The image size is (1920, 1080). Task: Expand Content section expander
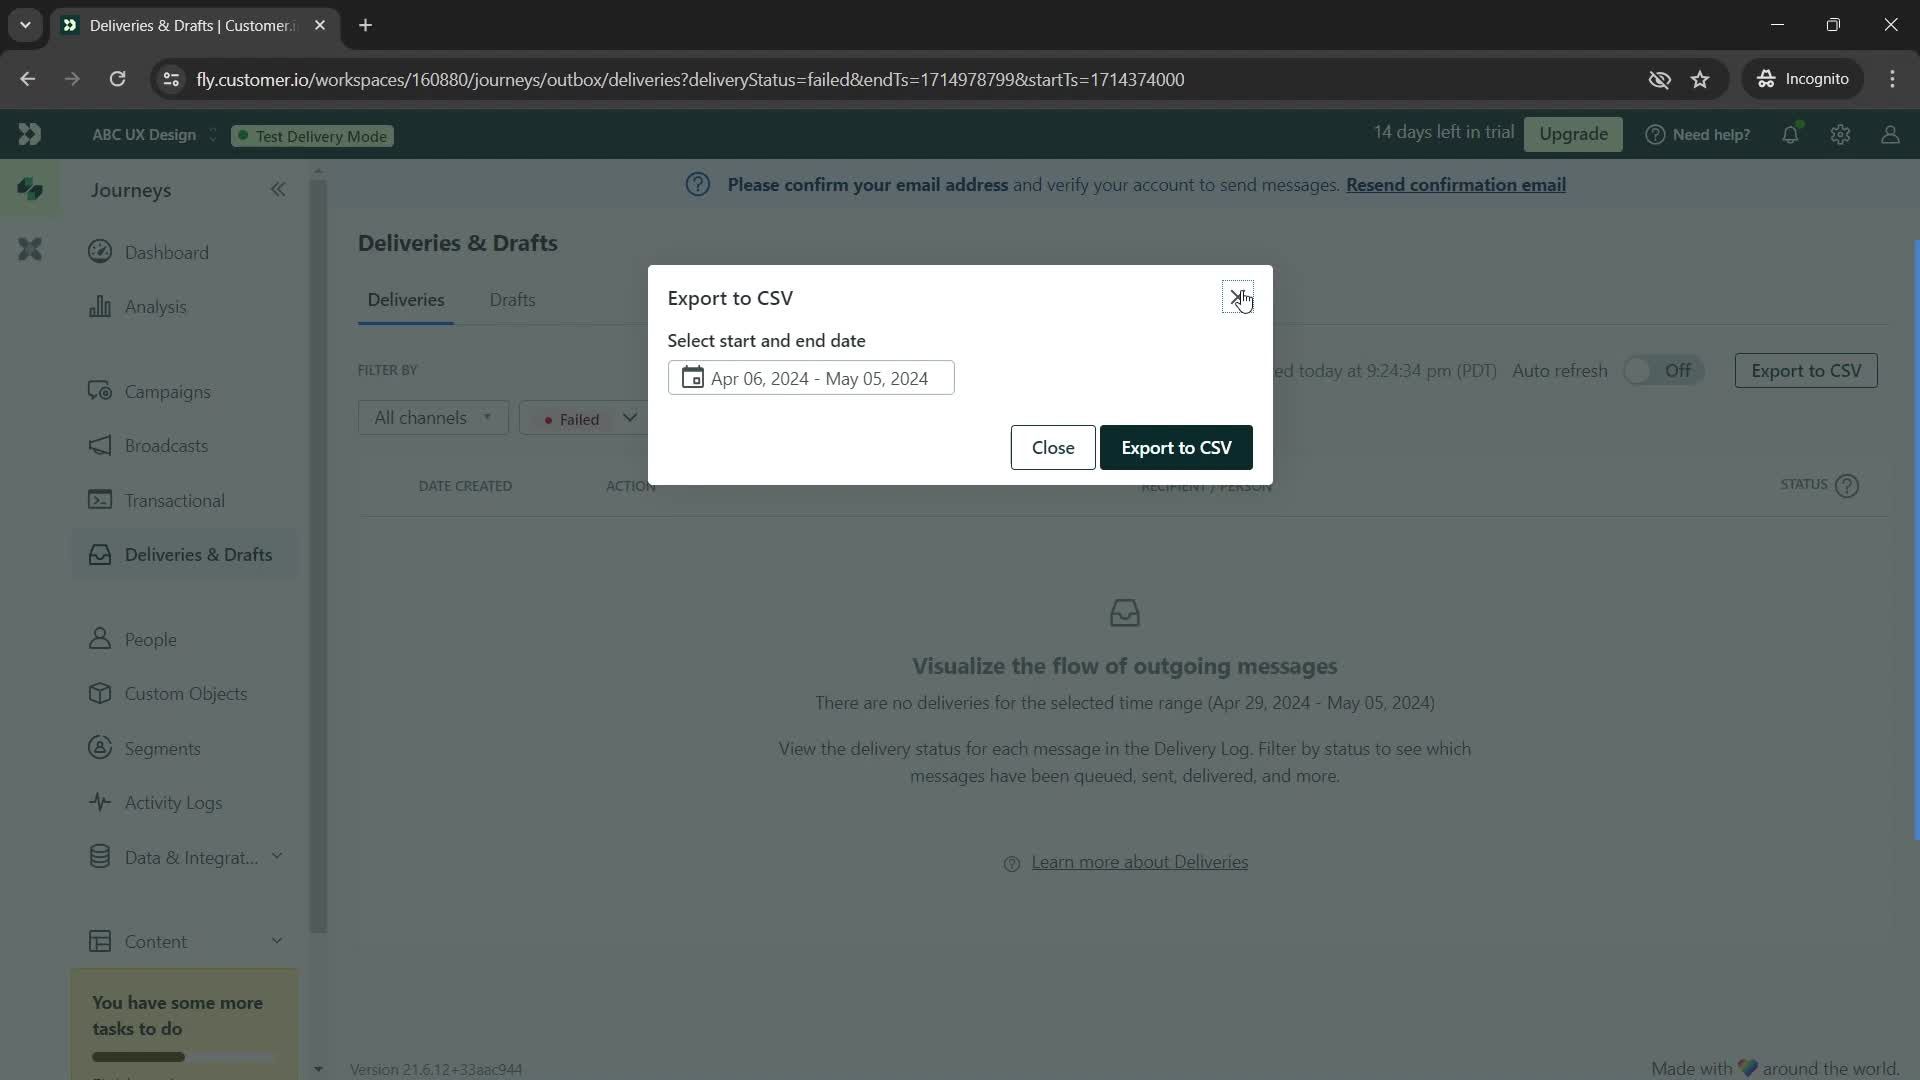click(x=276, y=940)
